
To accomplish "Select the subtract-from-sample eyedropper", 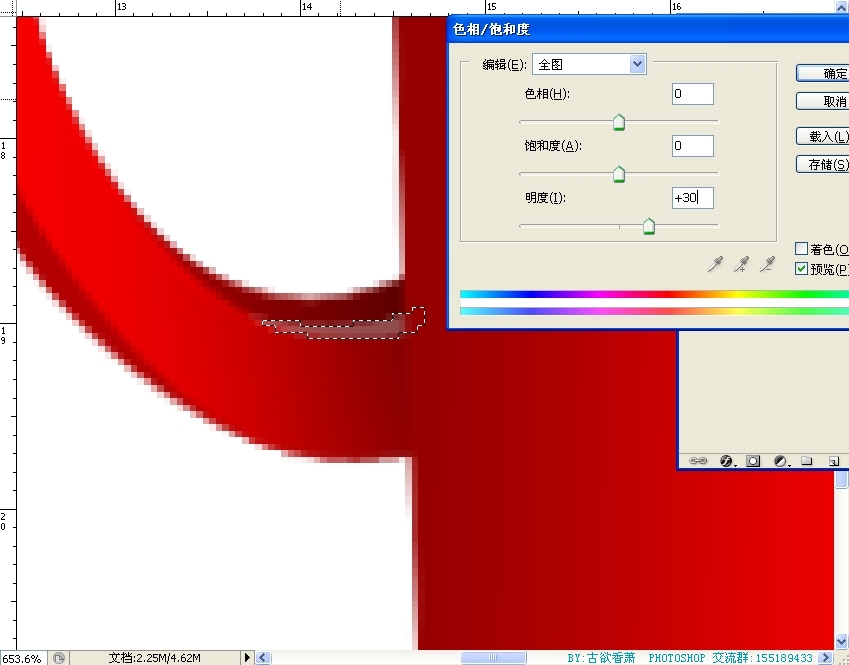I will (x=767, y=264).
